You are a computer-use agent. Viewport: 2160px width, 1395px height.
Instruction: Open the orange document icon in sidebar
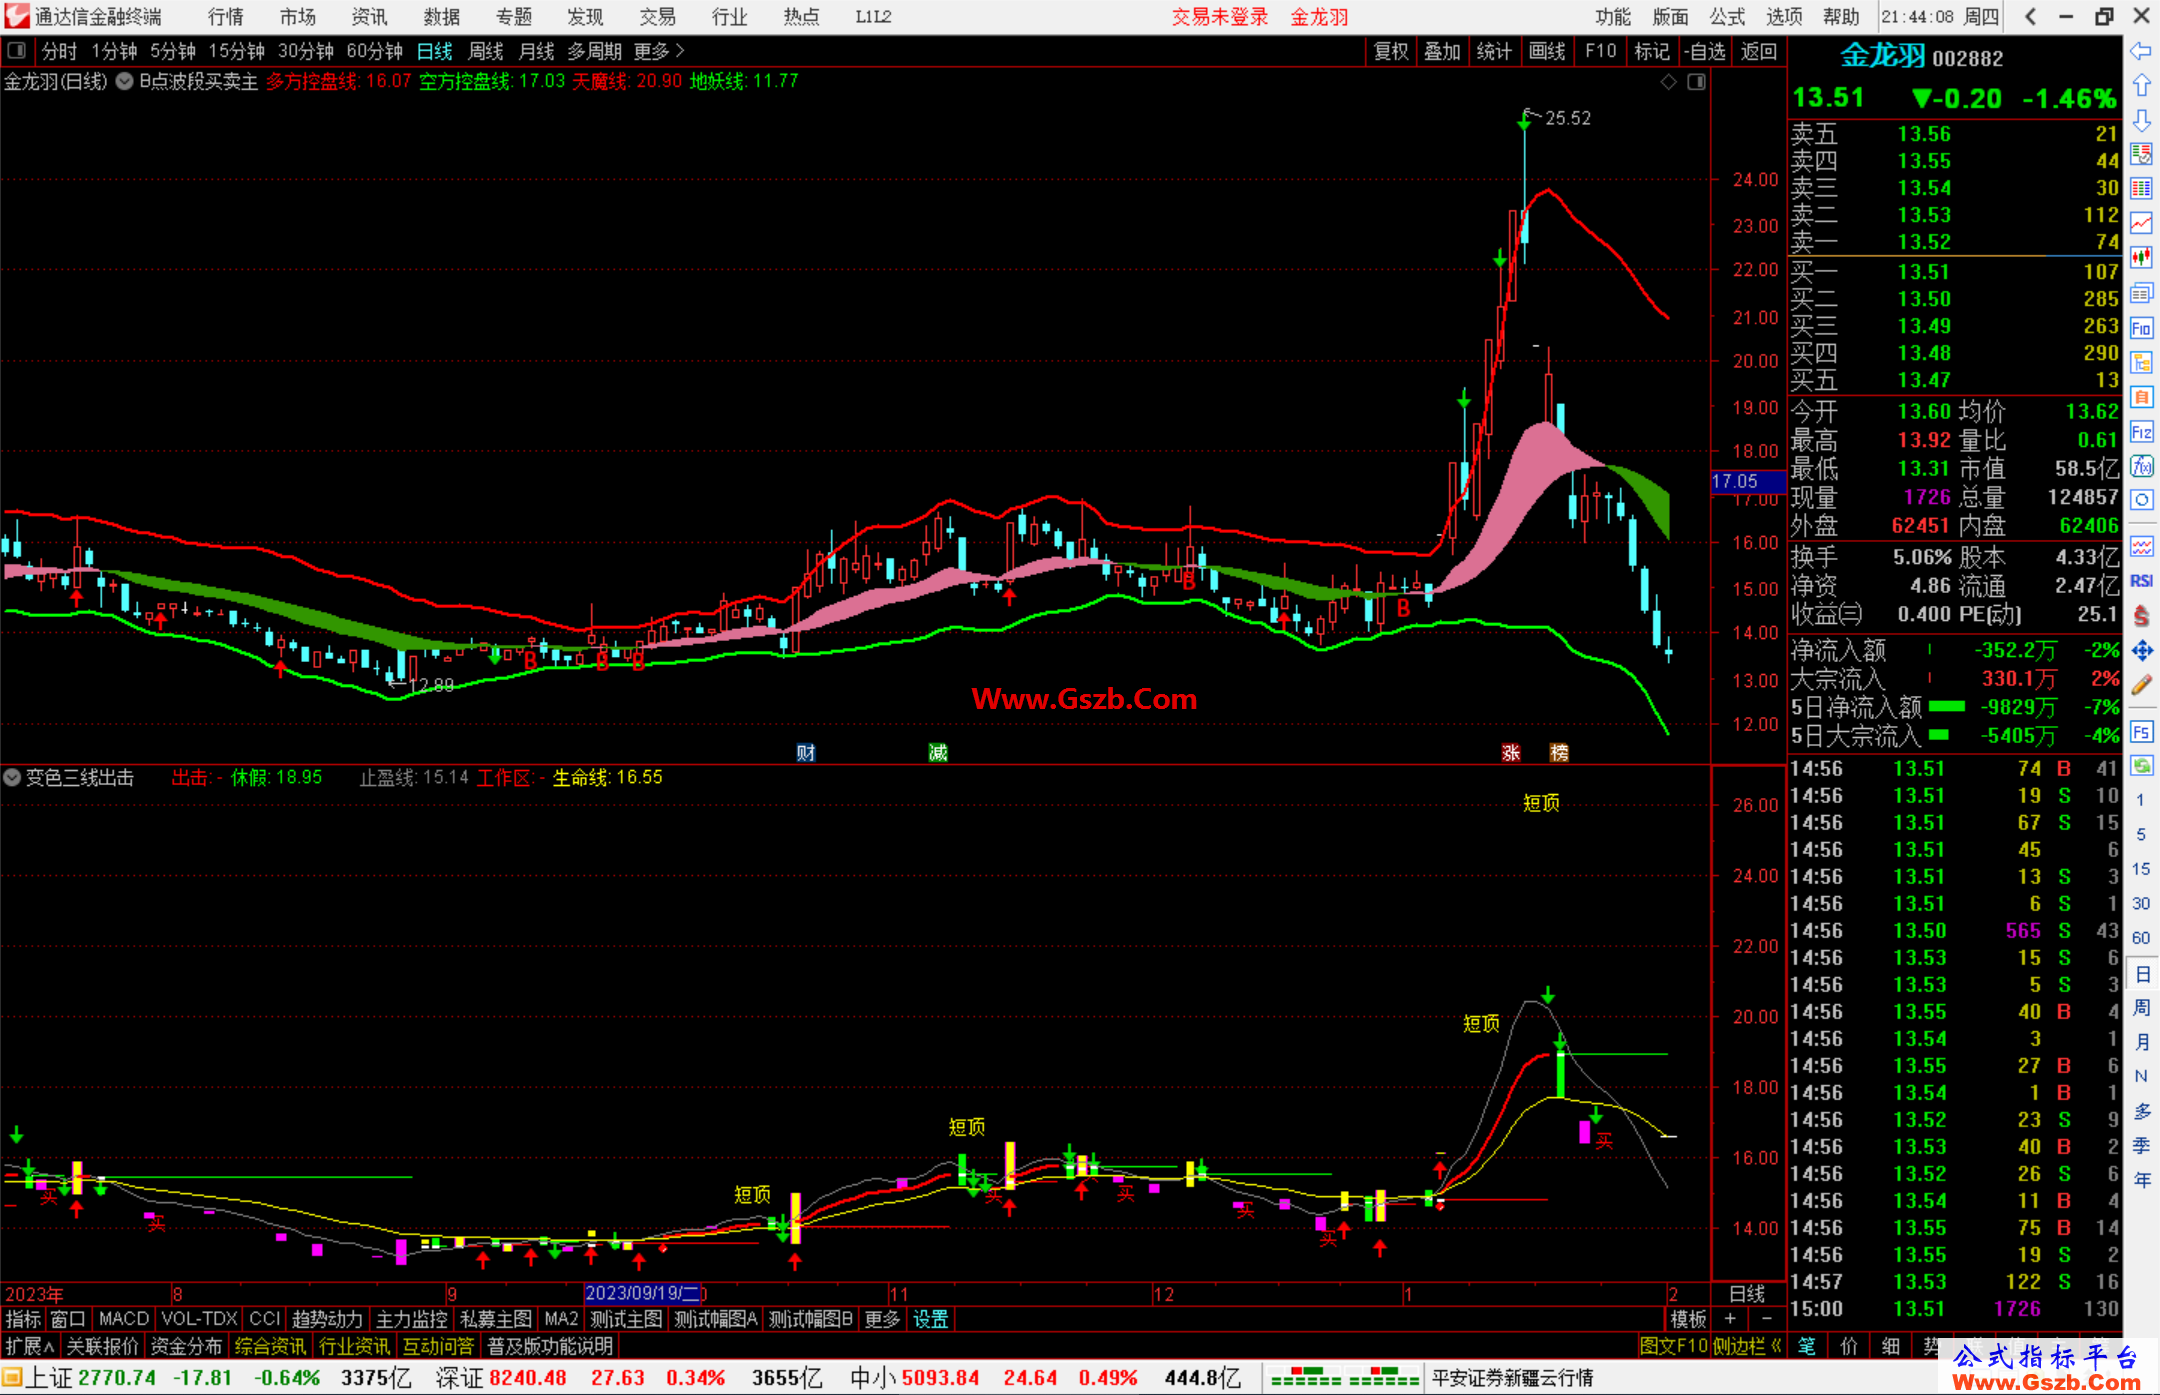[x=2141, y=397]
